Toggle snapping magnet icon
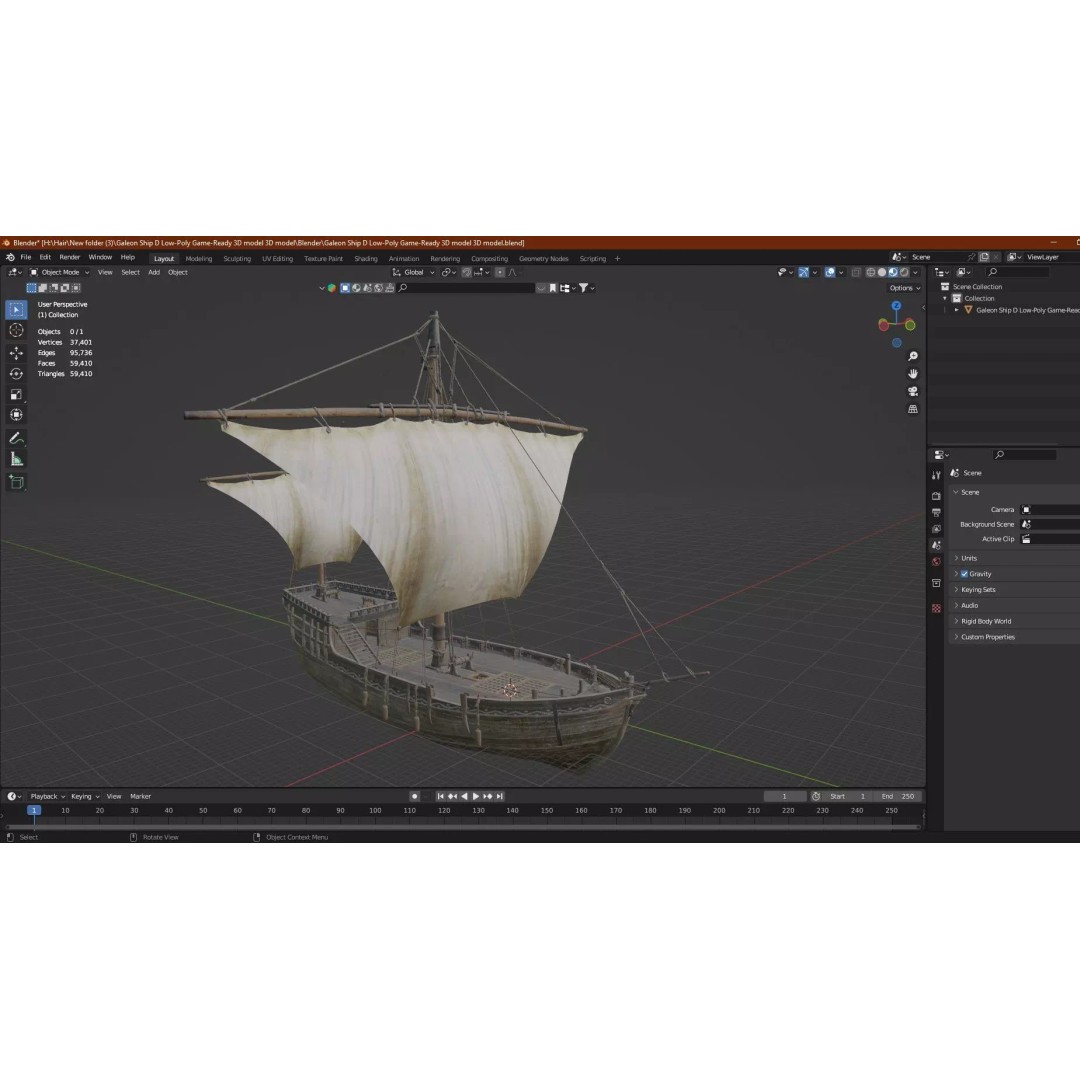 (x=466, y=272)
